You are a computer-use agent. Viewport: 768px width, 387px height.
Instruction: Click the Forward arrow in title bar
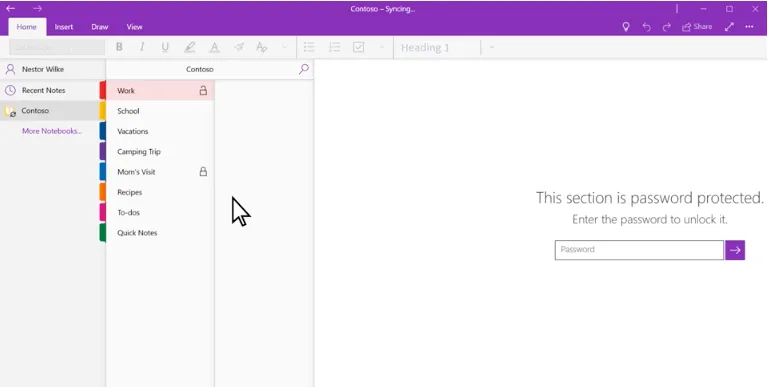37,8
